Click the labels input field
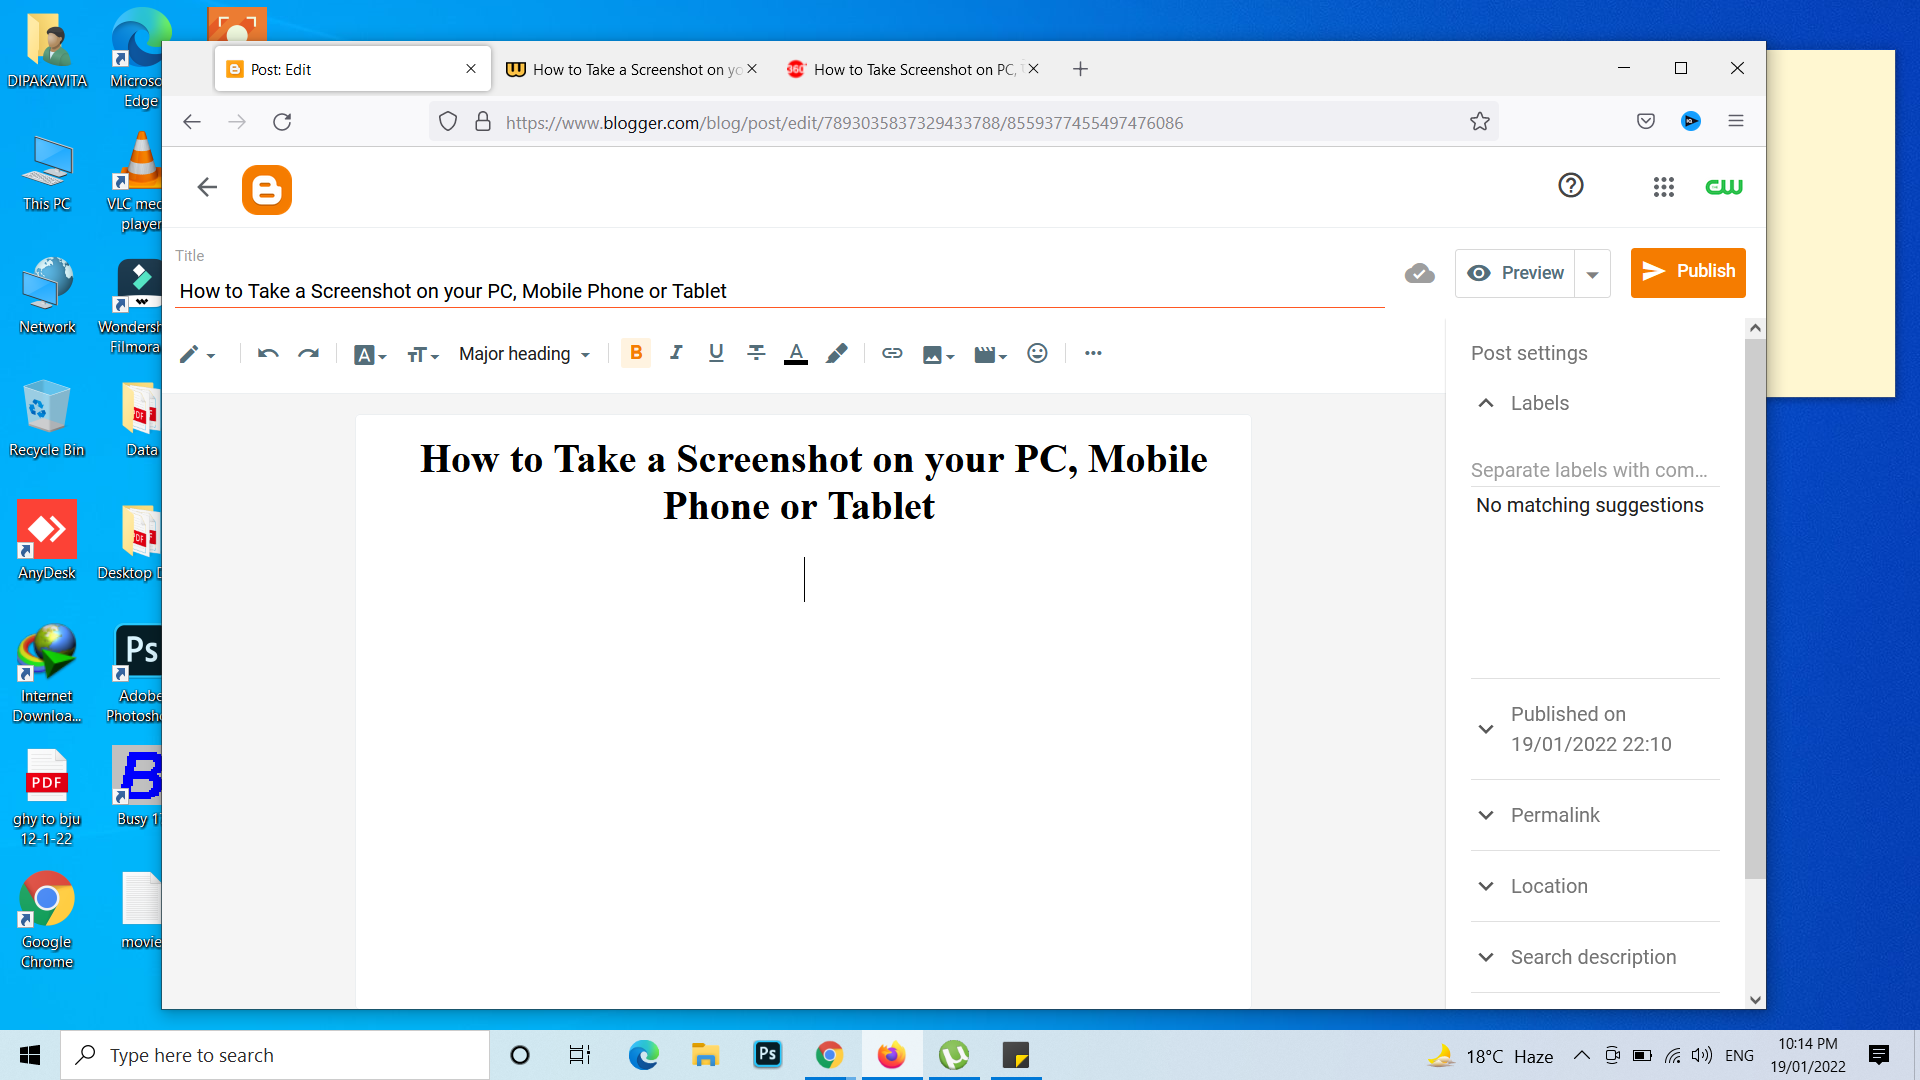This screenshot has width=1920, height=1080. 1594,470
